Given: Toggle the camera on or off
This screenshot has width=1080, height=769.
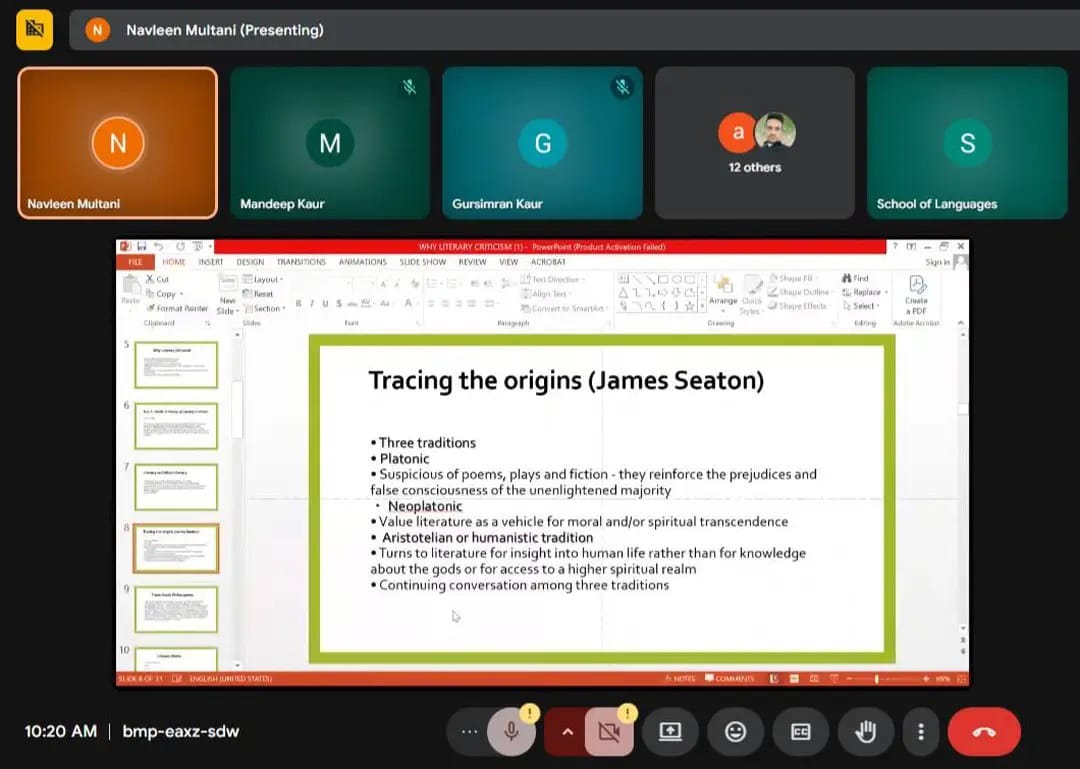Looking at the screenshot, I should (608, 732).
